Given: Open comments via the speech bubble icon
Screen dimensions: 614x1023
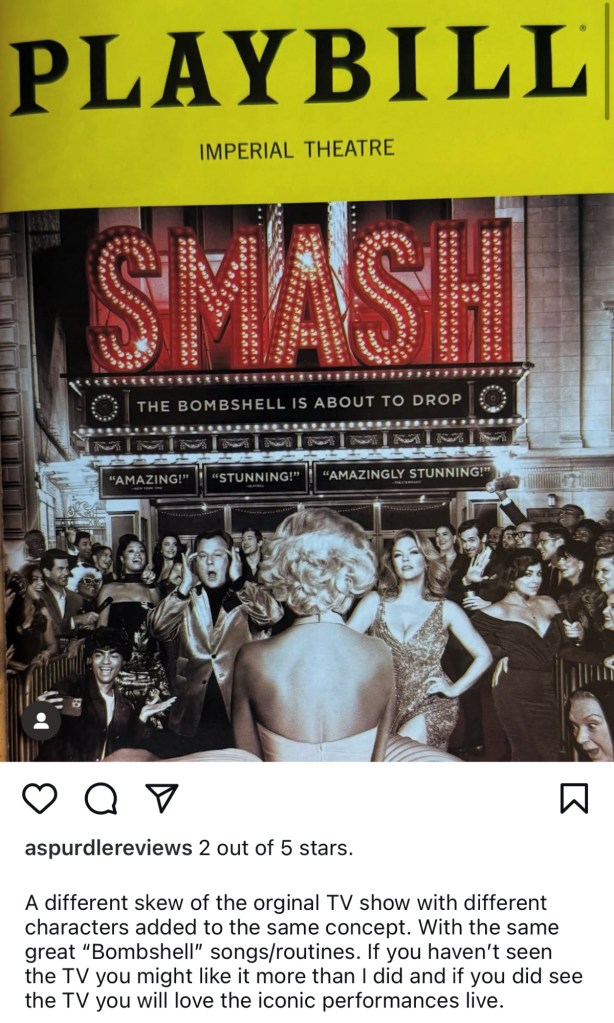Looking at the screenshot, I should pyautogui.click(x=101, y=799).
